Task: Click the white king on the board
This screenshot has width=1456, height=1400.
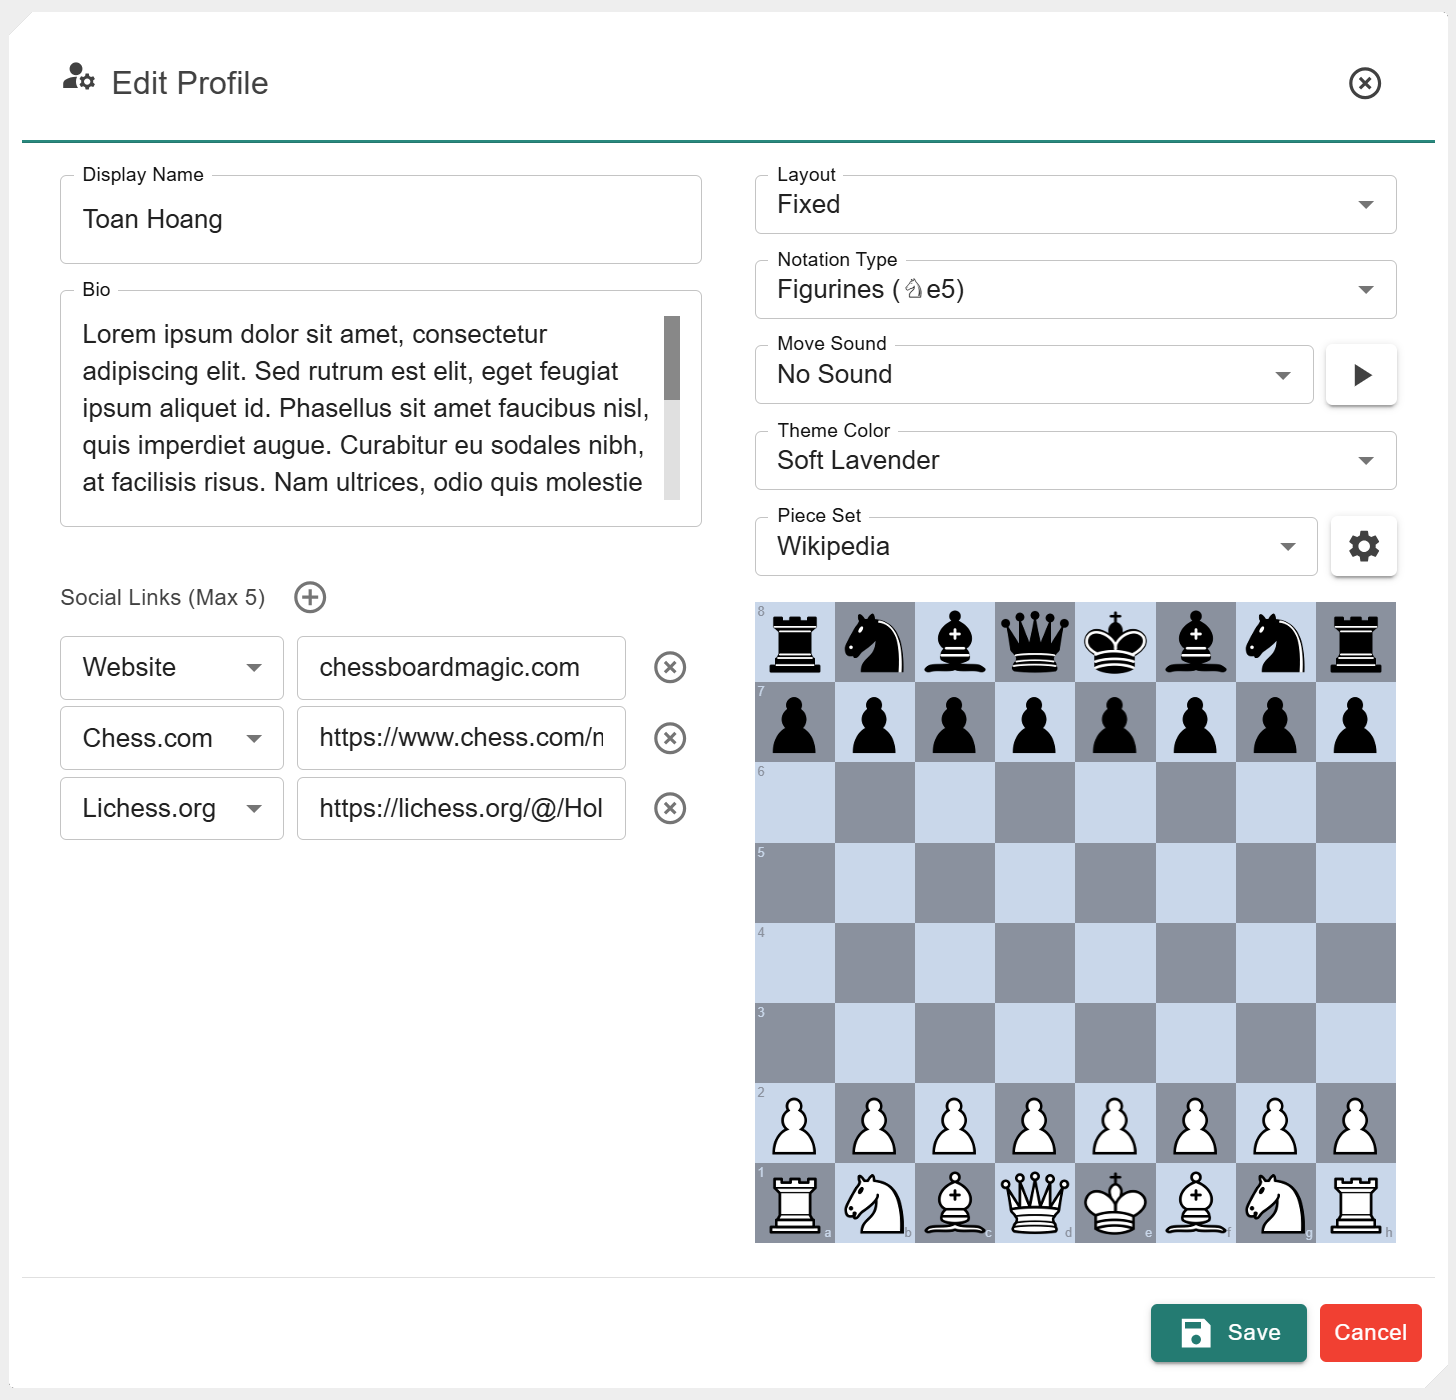Action: (1115, 1203)
